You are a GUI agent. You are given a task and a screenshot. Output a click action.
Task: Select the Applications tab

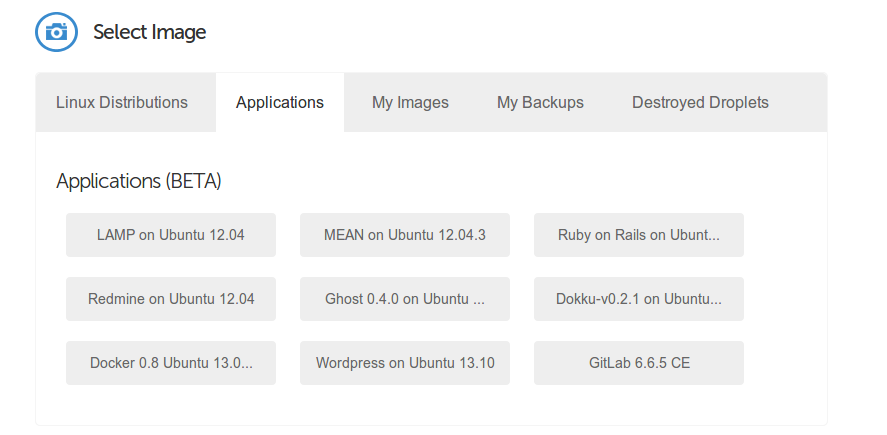pos(280,102)
